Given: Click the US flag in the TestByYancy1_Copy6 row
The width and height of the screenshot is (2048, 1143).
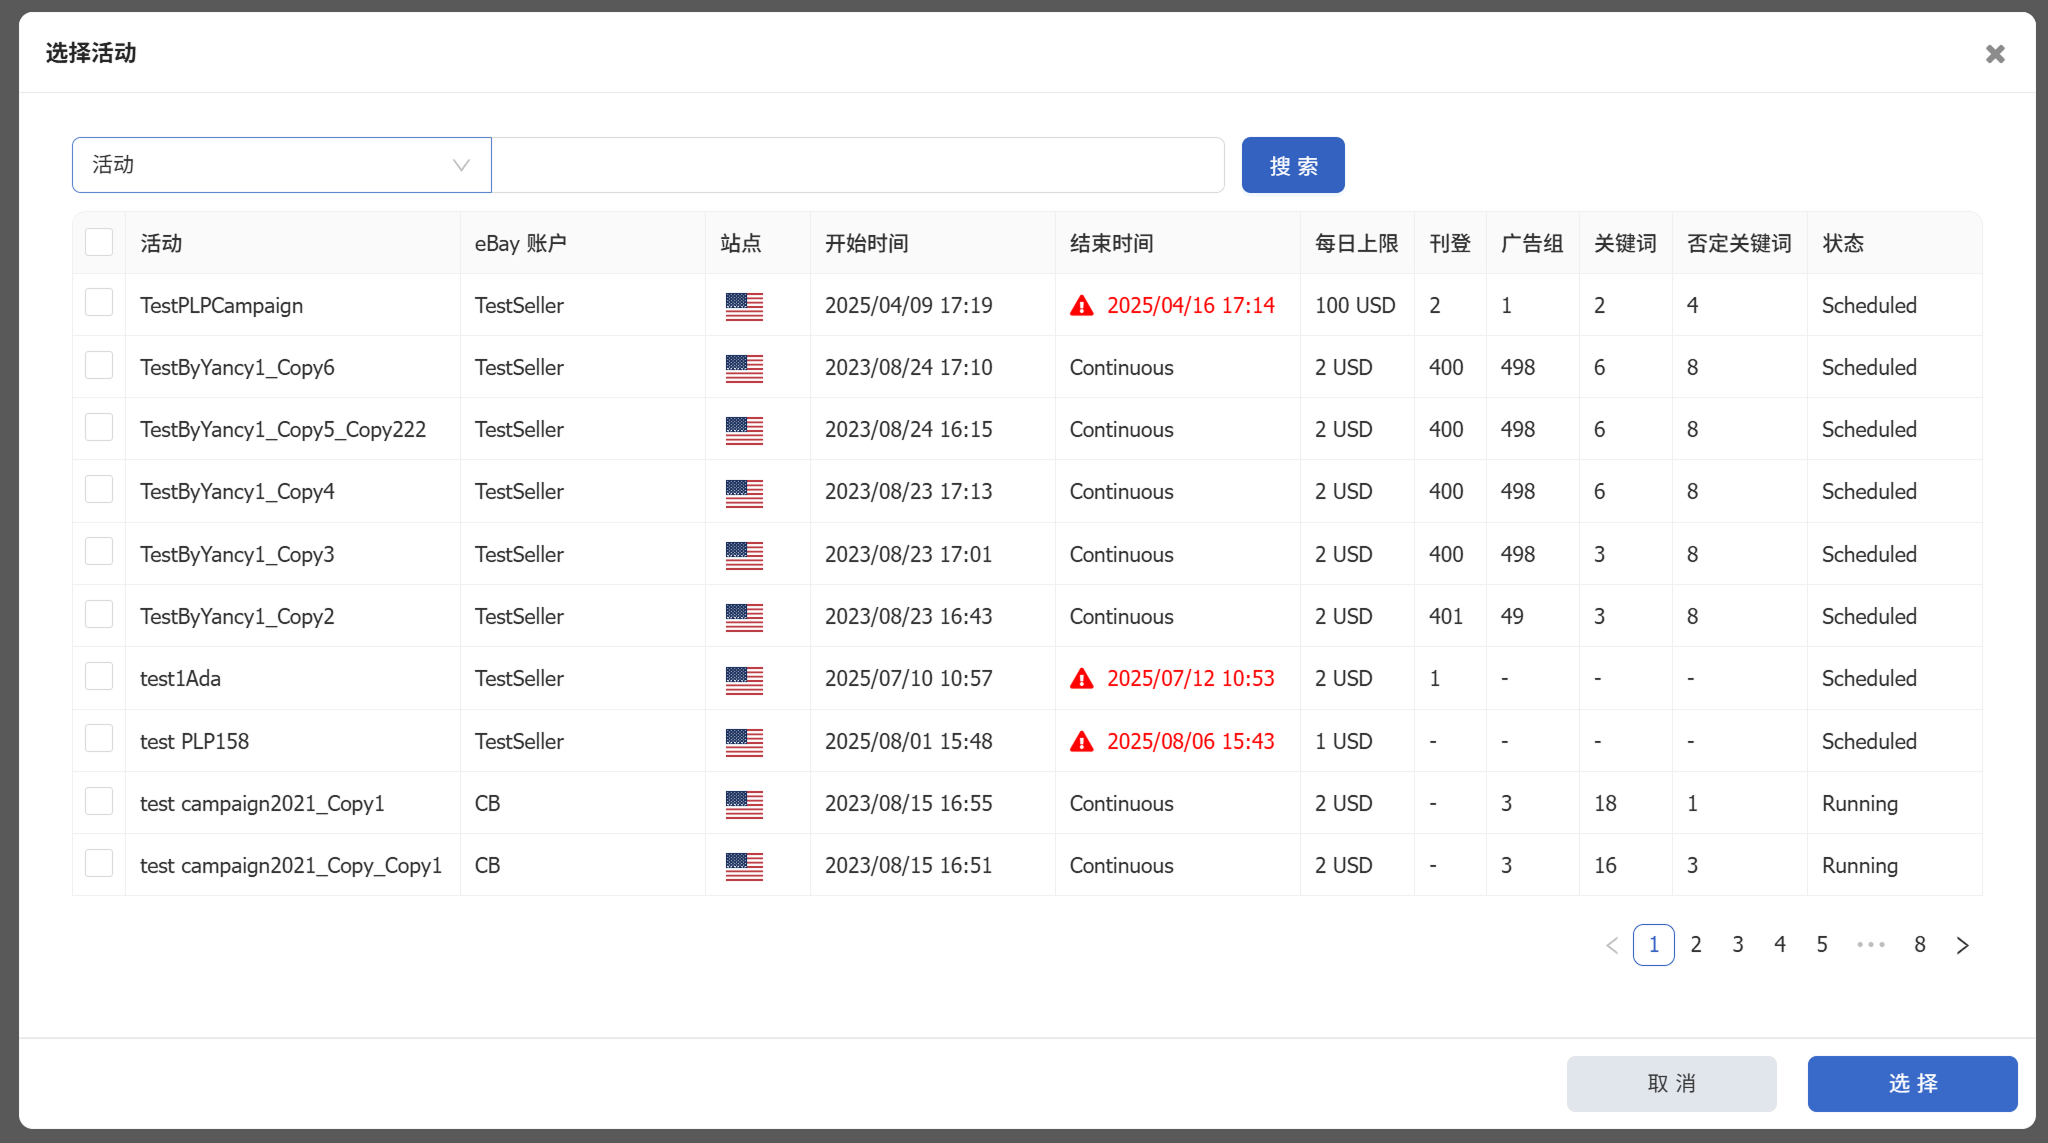Looking at the screenshot, I should 744,368.
